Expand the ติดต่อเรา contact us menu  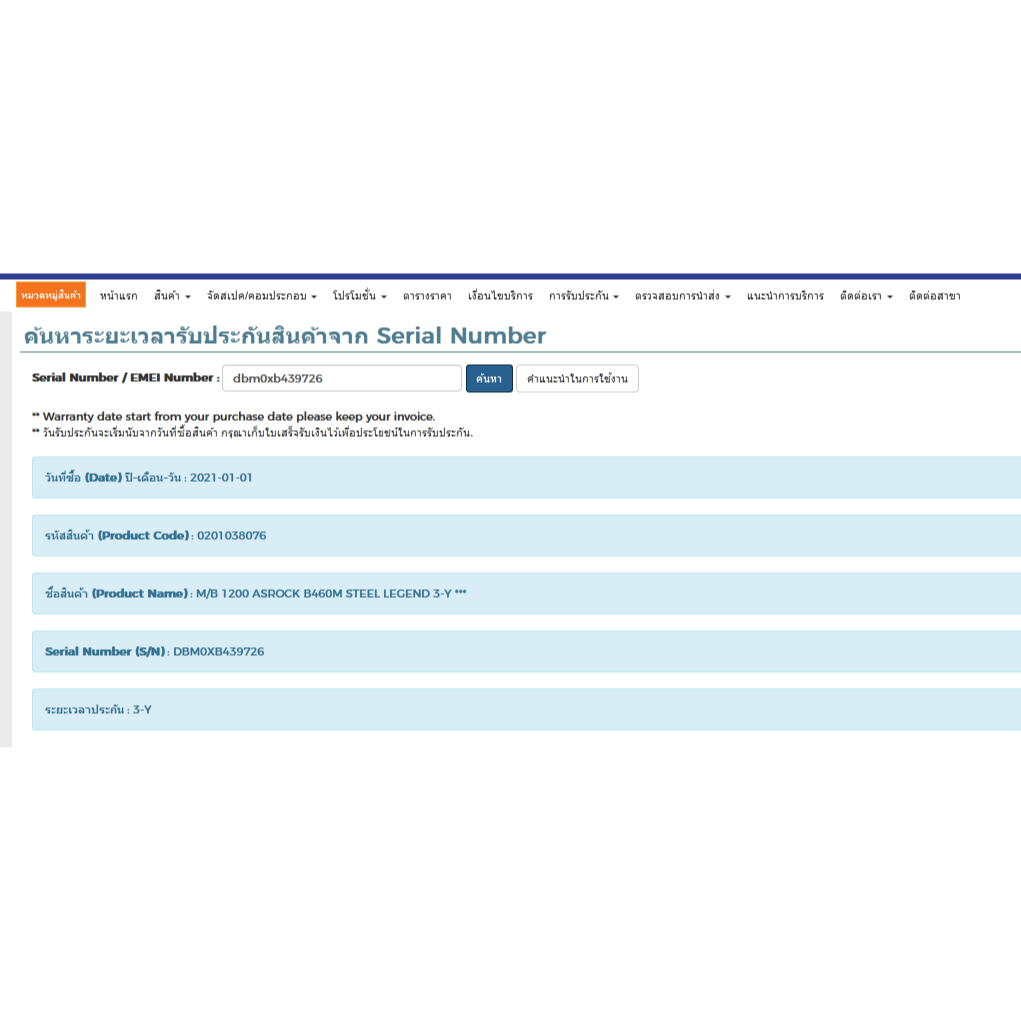pos(866,296)
